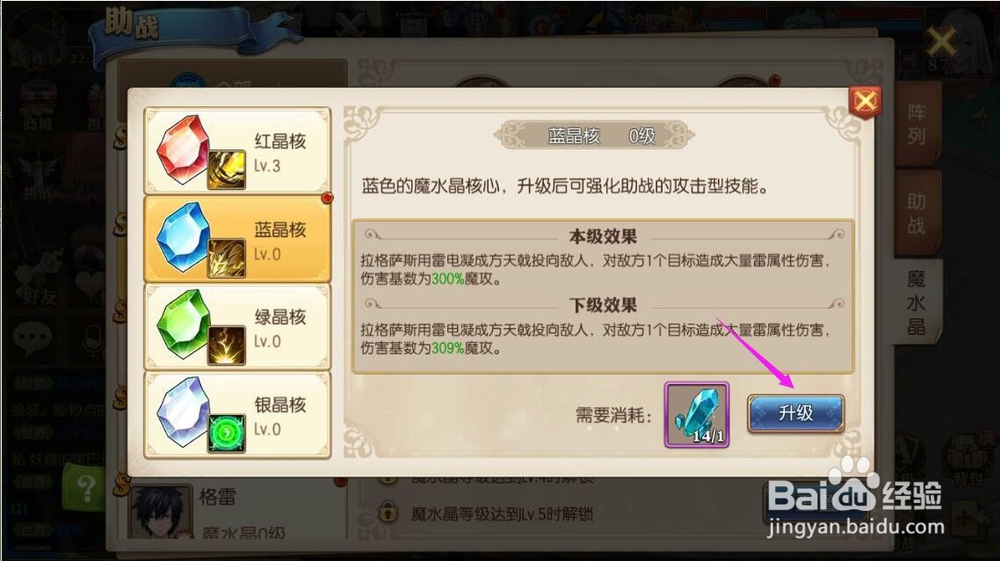The width and height of the screenshot is (1000, 561).
Task: Select the red crystal gem icon
Action: (182, 149)
